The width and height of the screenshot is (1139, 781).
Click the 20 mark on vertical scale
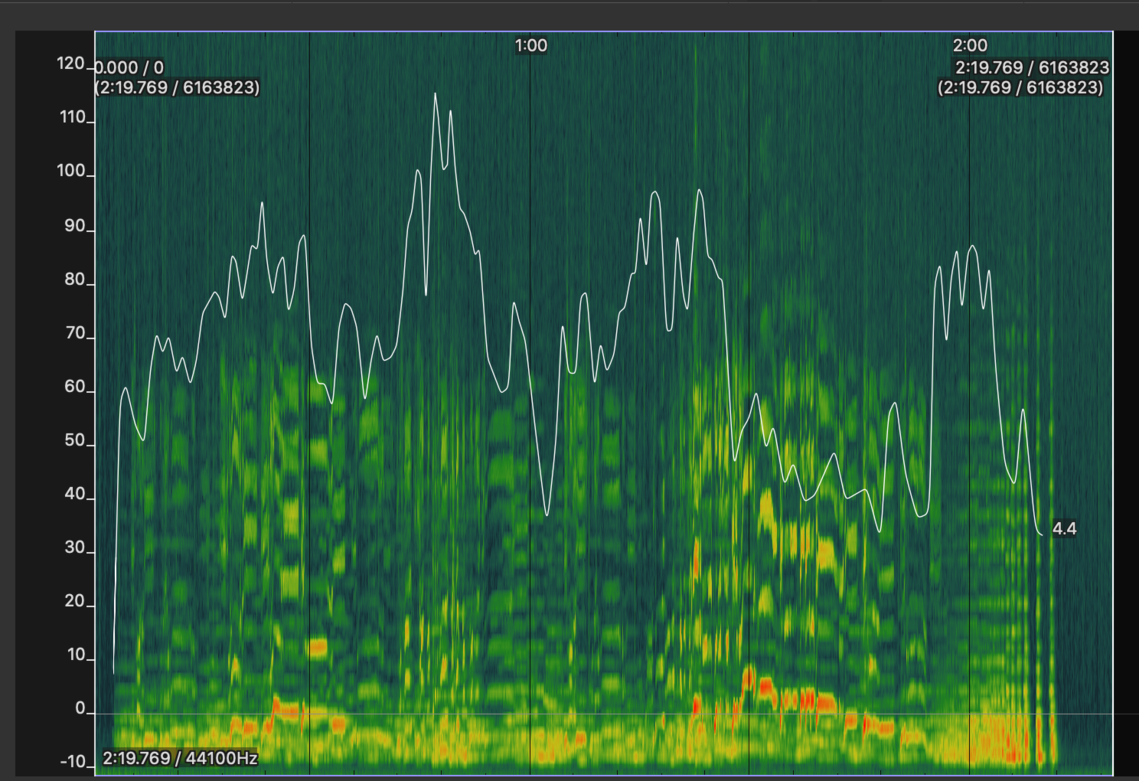75,605
